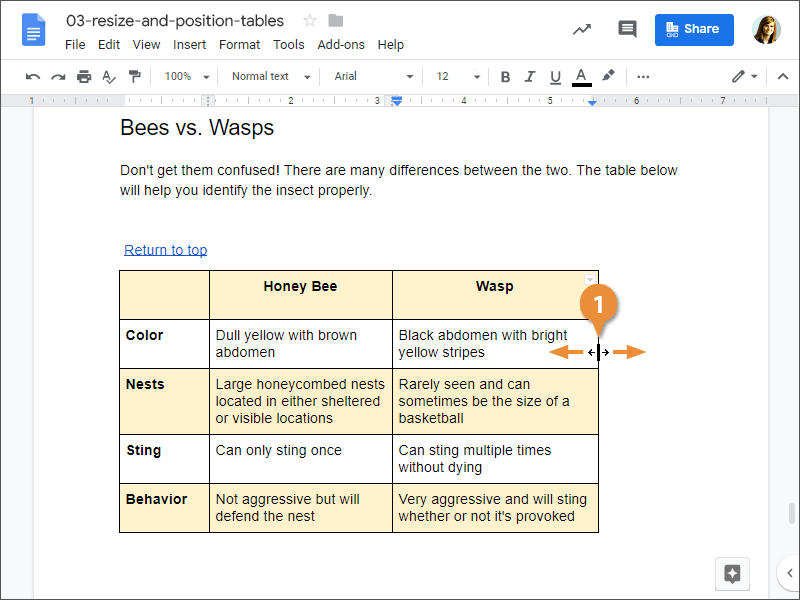Click the Redo arrow icon
800x600 pixels.
click(58, 77)
